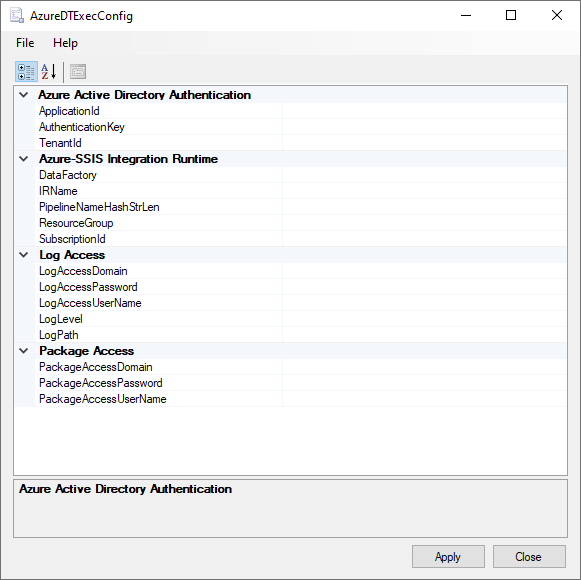Switch property grid to Categorized view
The width and height of the screenshot is (581, 580).
click(26, 72)
